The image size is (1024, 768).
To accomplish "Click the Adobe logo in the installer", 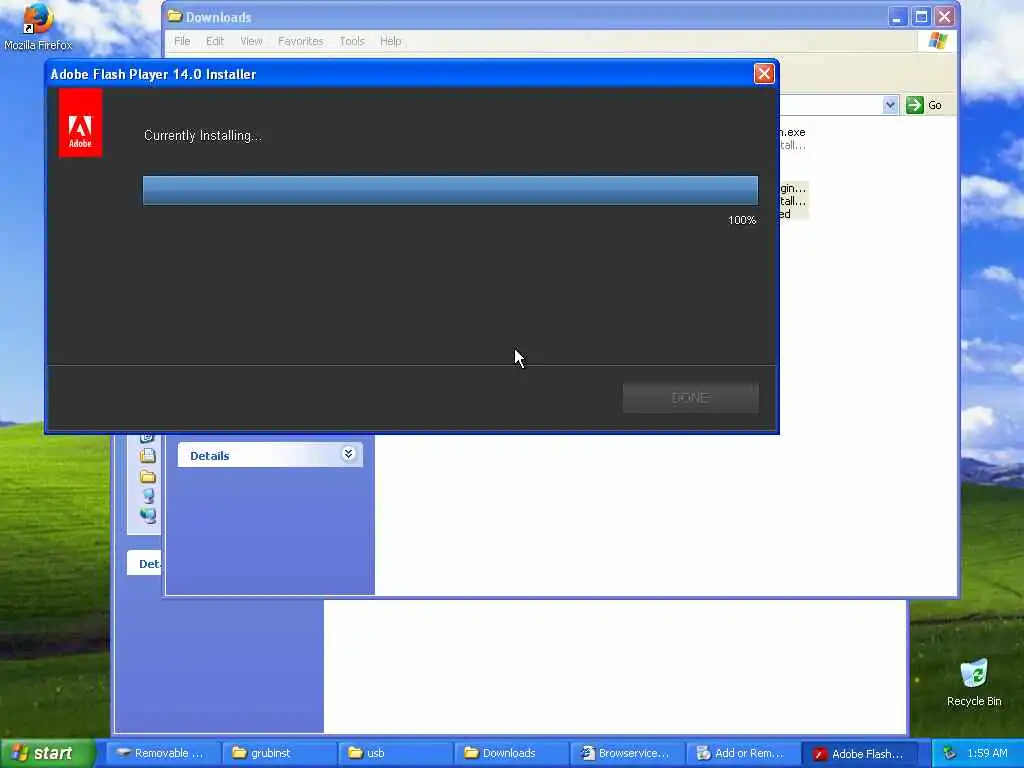I will click(80, 123).
